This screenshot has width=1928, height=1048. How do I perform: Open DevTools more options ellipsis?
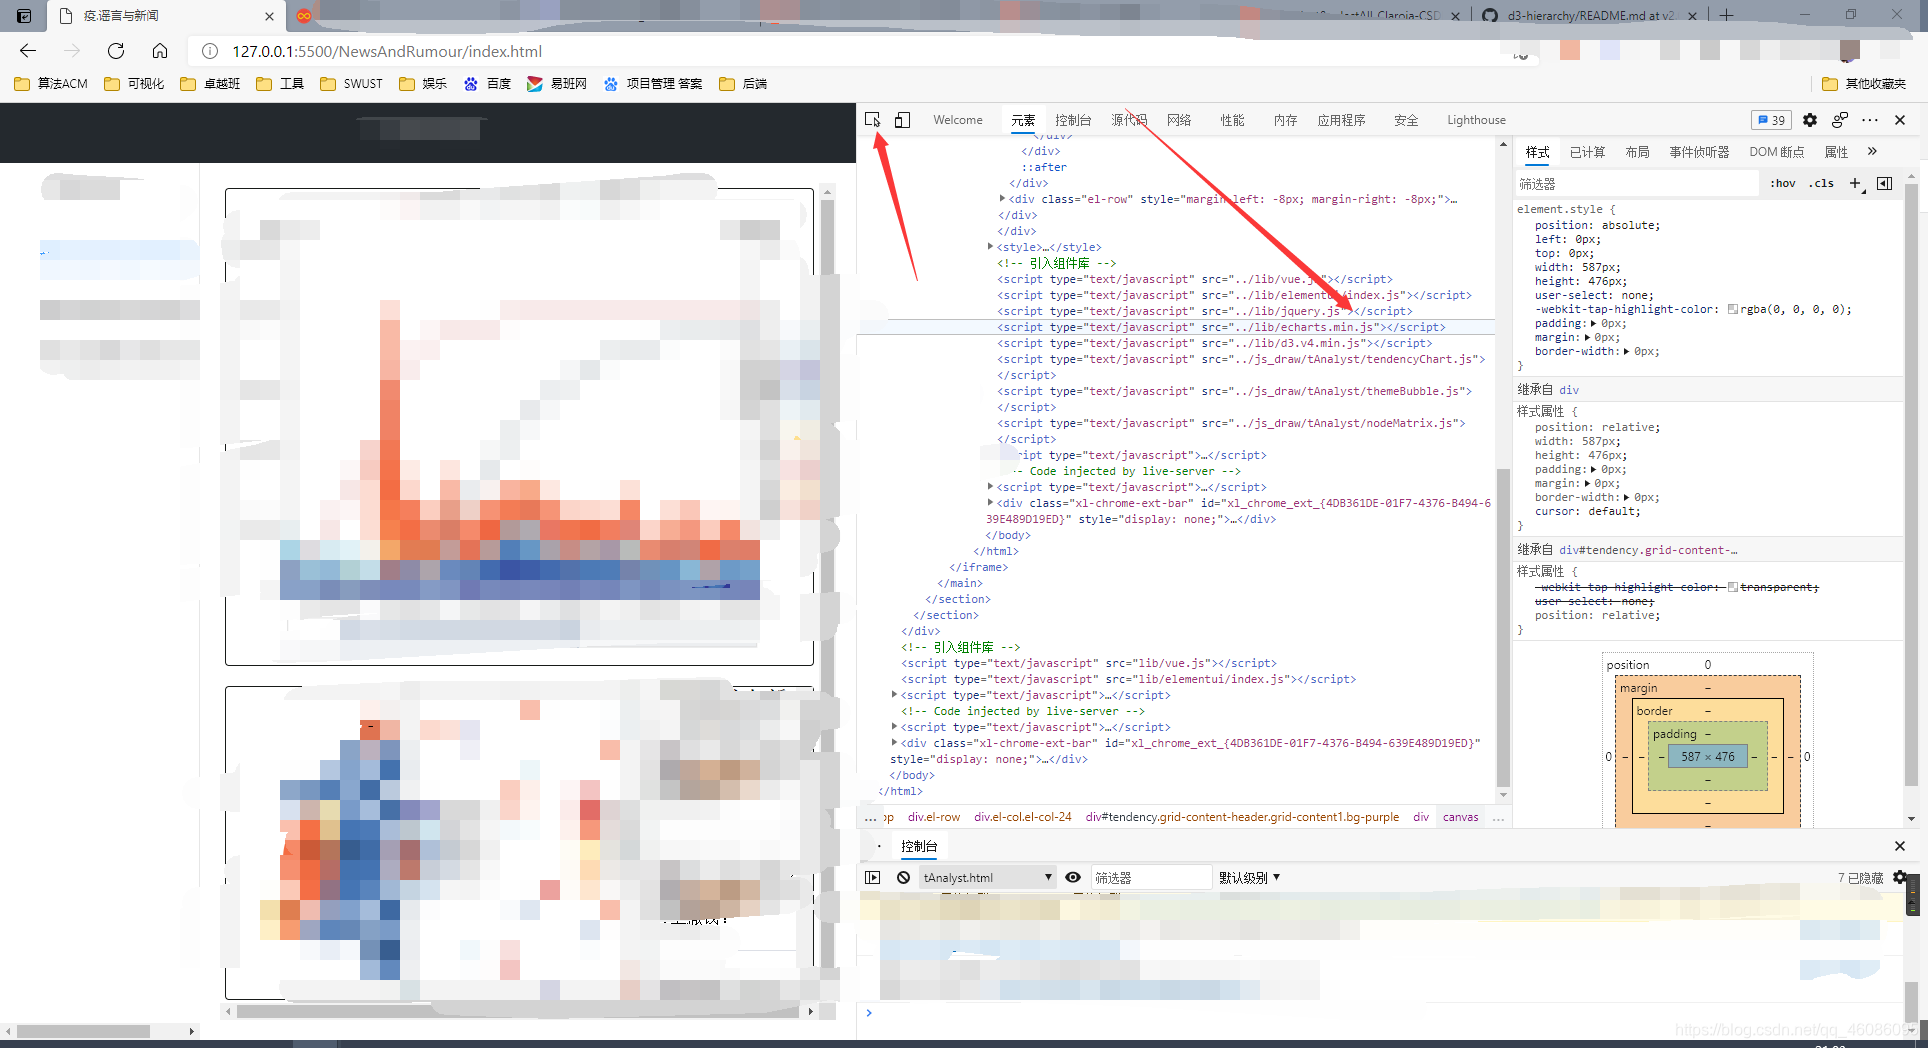coord(1870,120)
